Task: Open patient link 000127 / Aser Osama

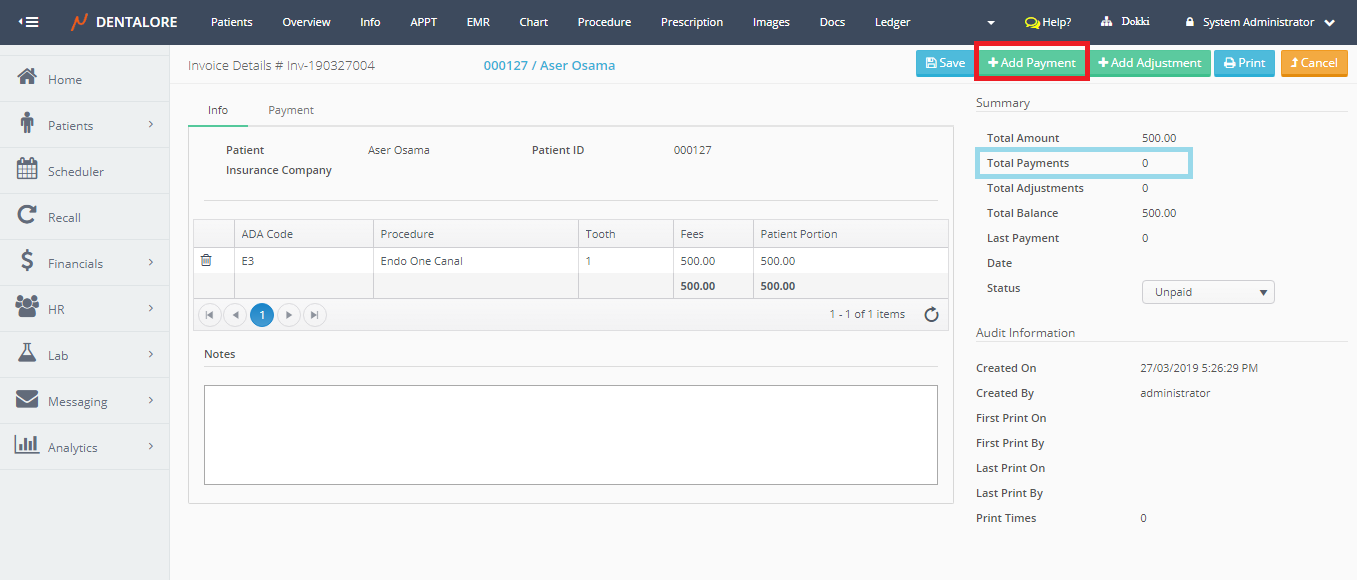Action: [549, 65]
